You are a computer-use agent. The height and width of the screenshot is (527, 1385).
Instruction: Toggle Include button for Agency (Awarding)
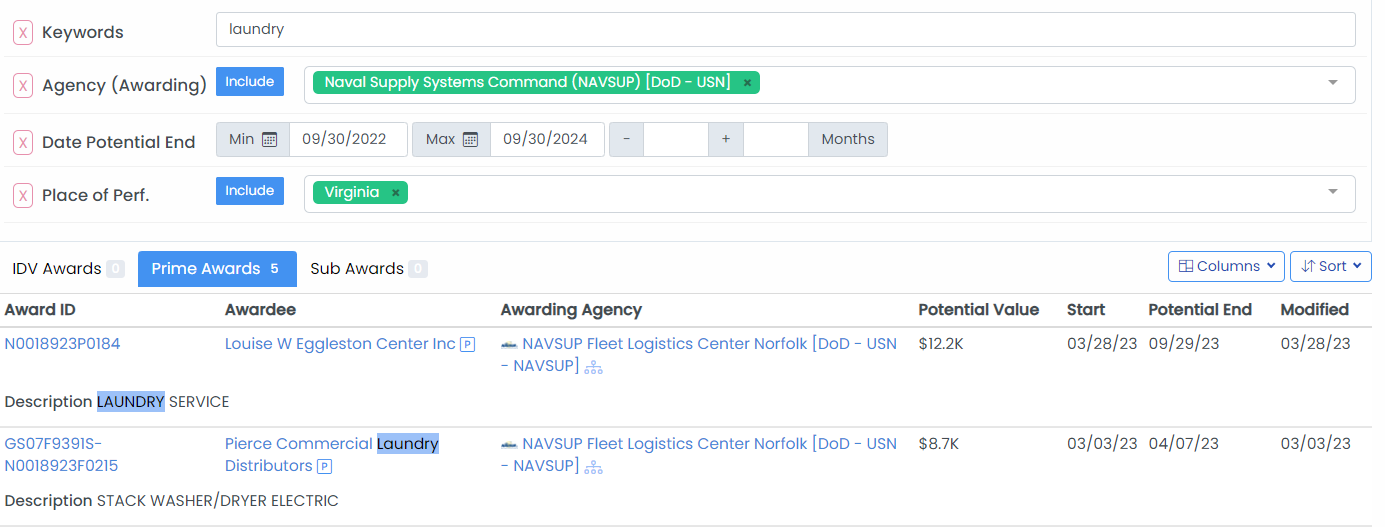click(x=250, y=82)
